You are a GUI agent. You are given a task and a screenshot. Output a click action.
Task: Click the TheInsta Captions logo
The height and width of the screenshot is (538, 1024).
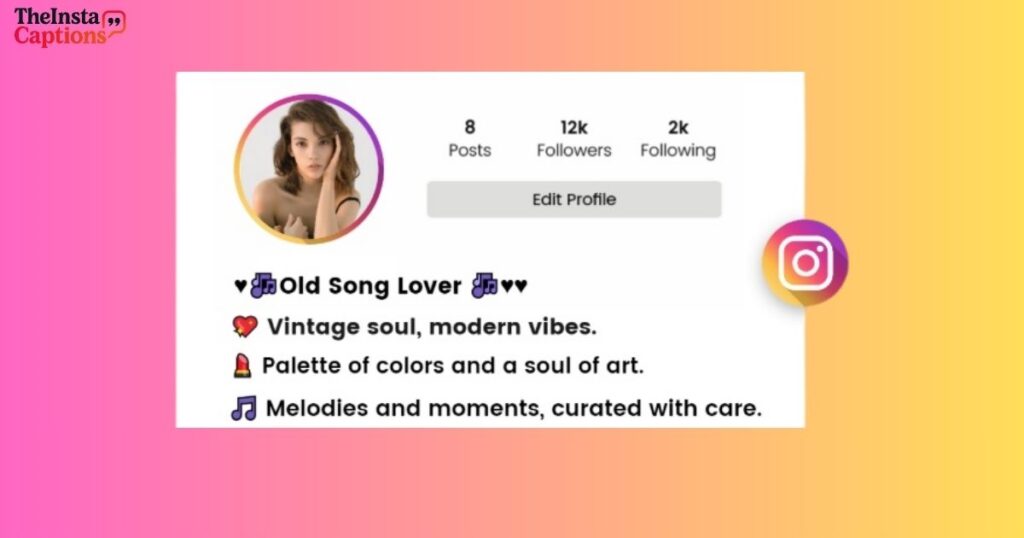pos(69,27)
